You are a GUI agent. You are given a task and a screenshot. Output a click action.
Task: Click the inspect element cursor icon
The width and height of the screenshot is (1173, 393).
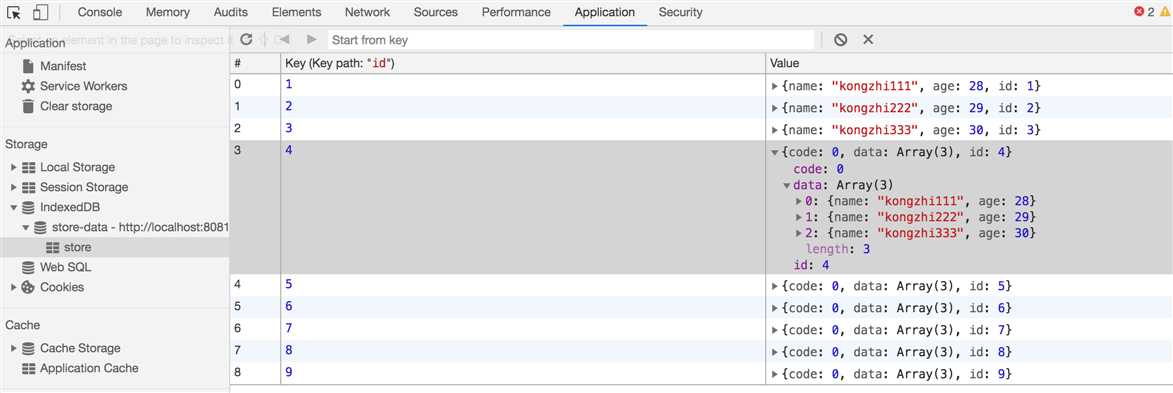click(13, 12)
